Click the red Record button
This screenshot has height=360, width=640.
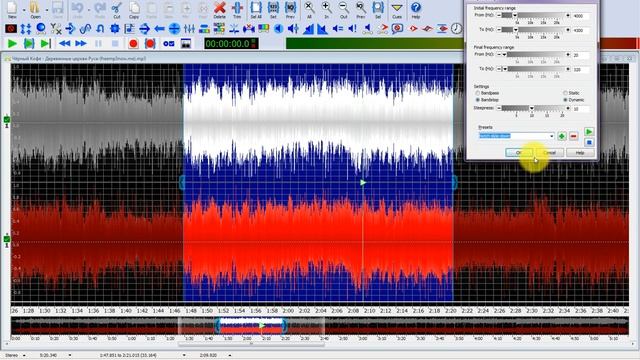pos(133,43)
